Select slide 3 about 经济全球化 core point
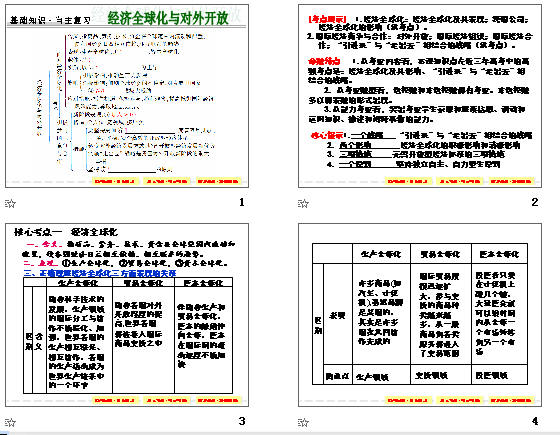The width and height of the screenshot is (560, 435). click(x=127, y=315)
